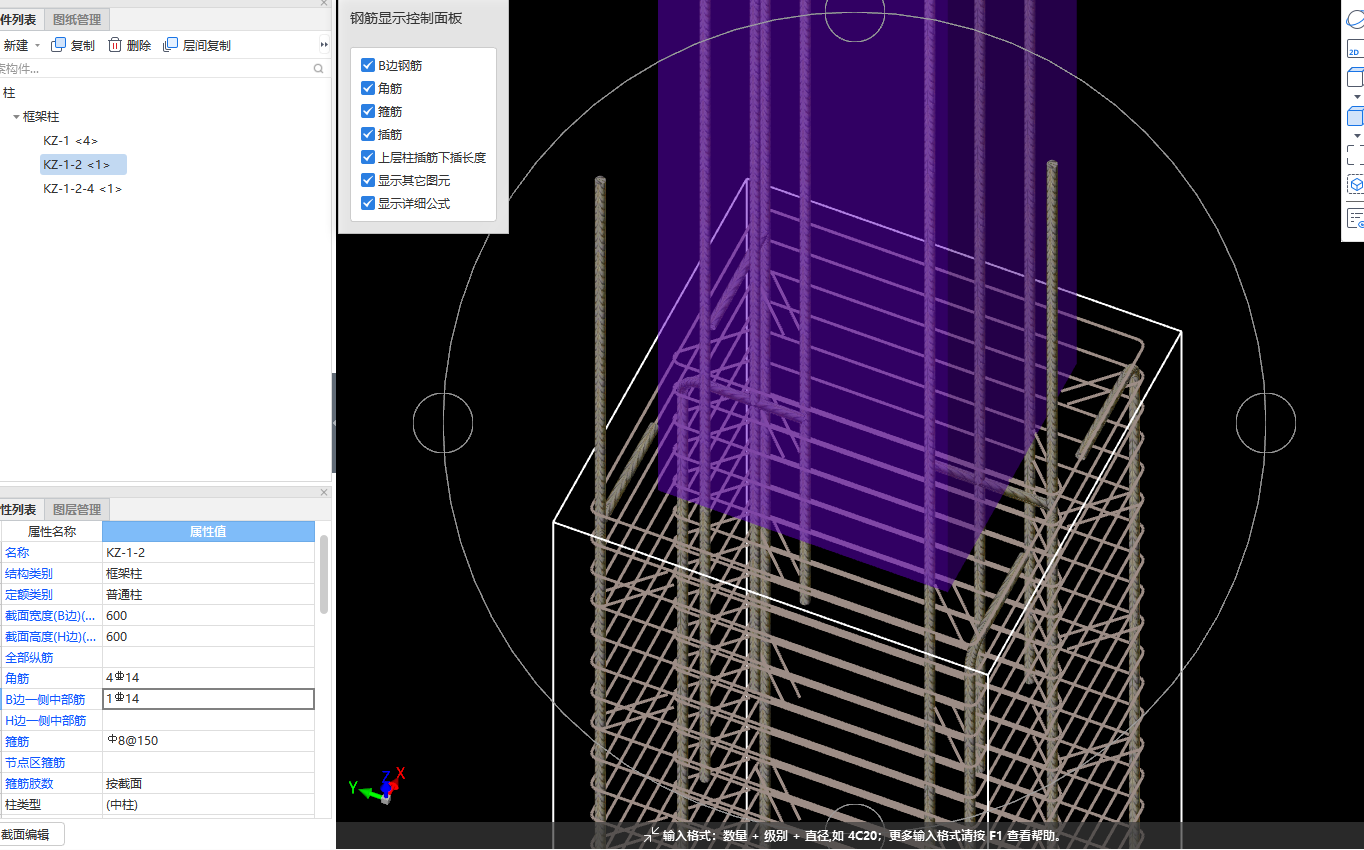1364x850 pixels.
Task: Click the 删除 trash icon
Action: coord(115,45)
